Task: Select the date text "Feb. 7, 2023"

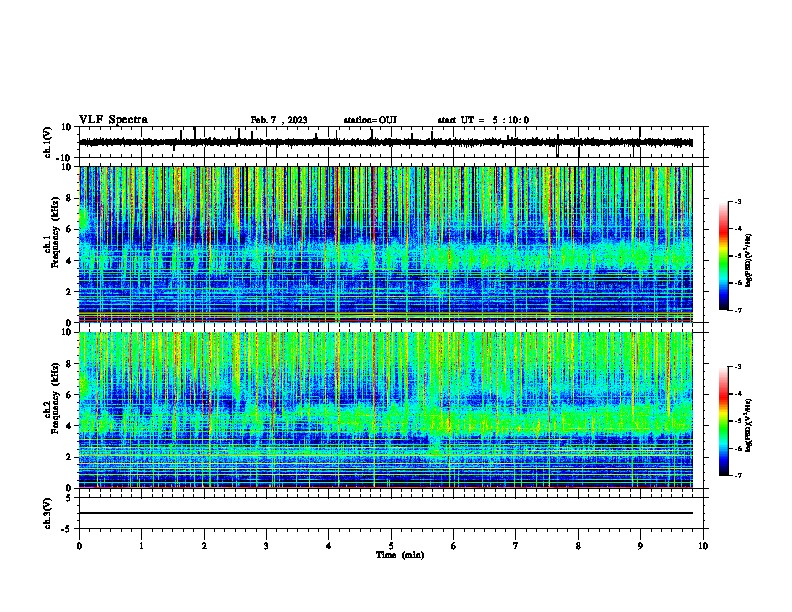Action: coord(279,120)
